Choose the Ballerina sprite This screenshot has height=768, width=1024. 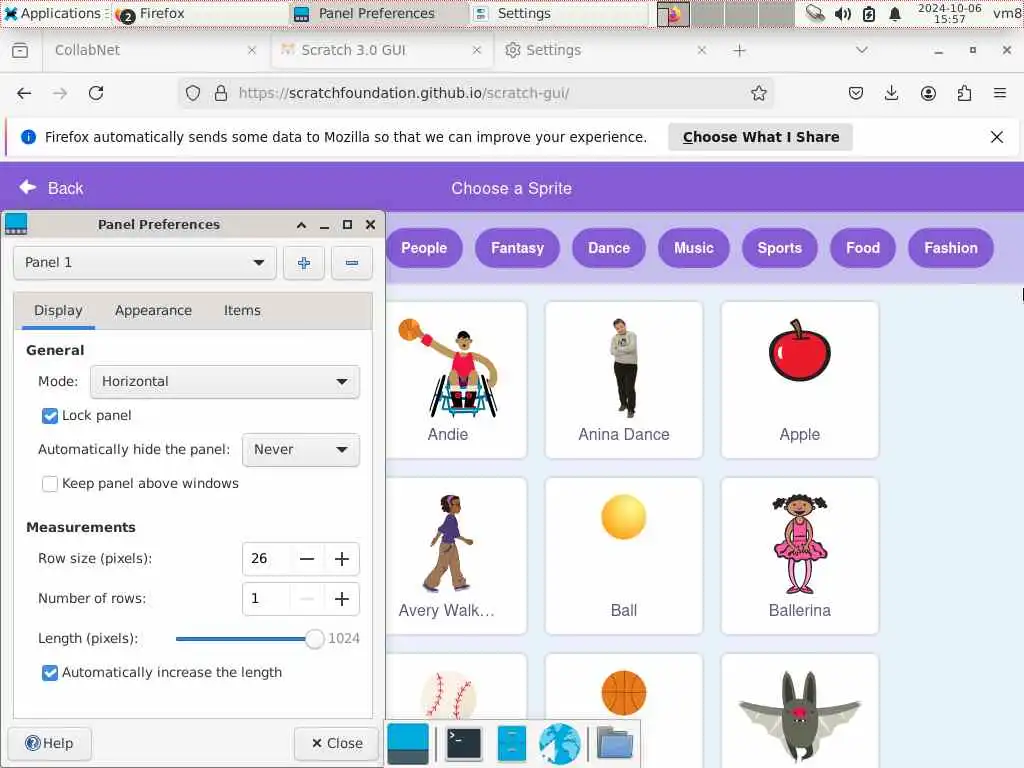tap(799, 556)
